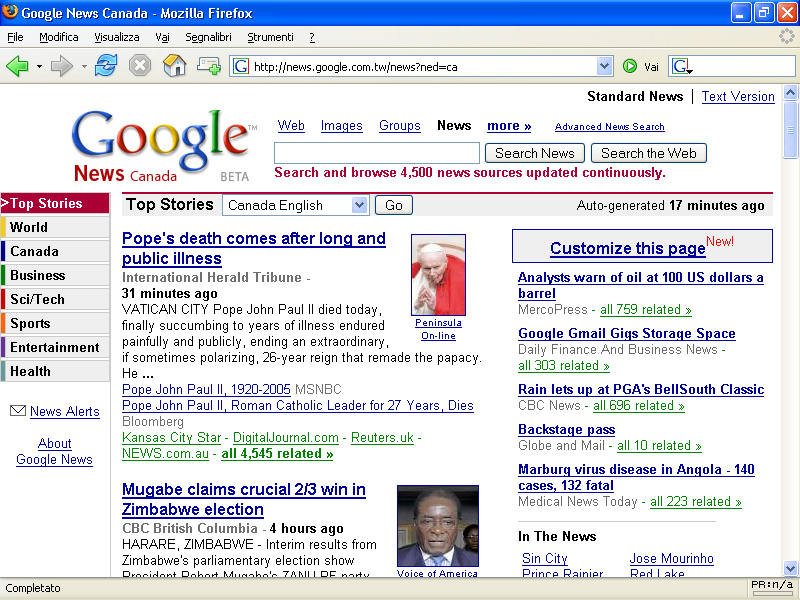Open Google Gmail Gigs Storage Space headline
This screenshot has height=600, width=800.
(627, 333)
